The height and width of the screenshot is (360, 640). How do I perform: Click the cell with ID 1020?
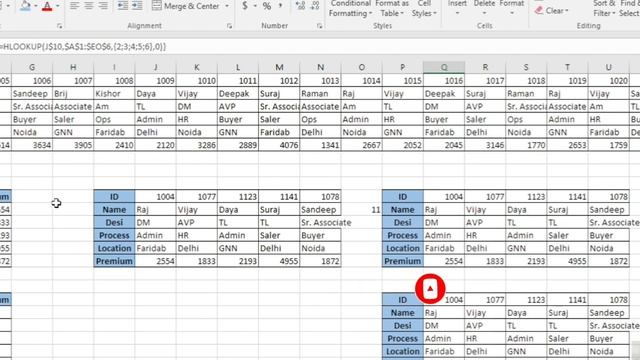609,81
